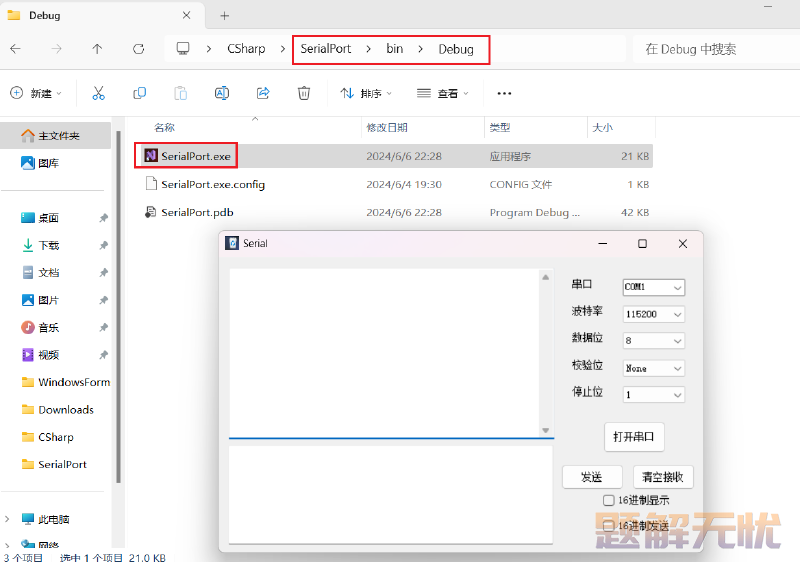Select the SerialPort.exe file

(x=393, y=156)
